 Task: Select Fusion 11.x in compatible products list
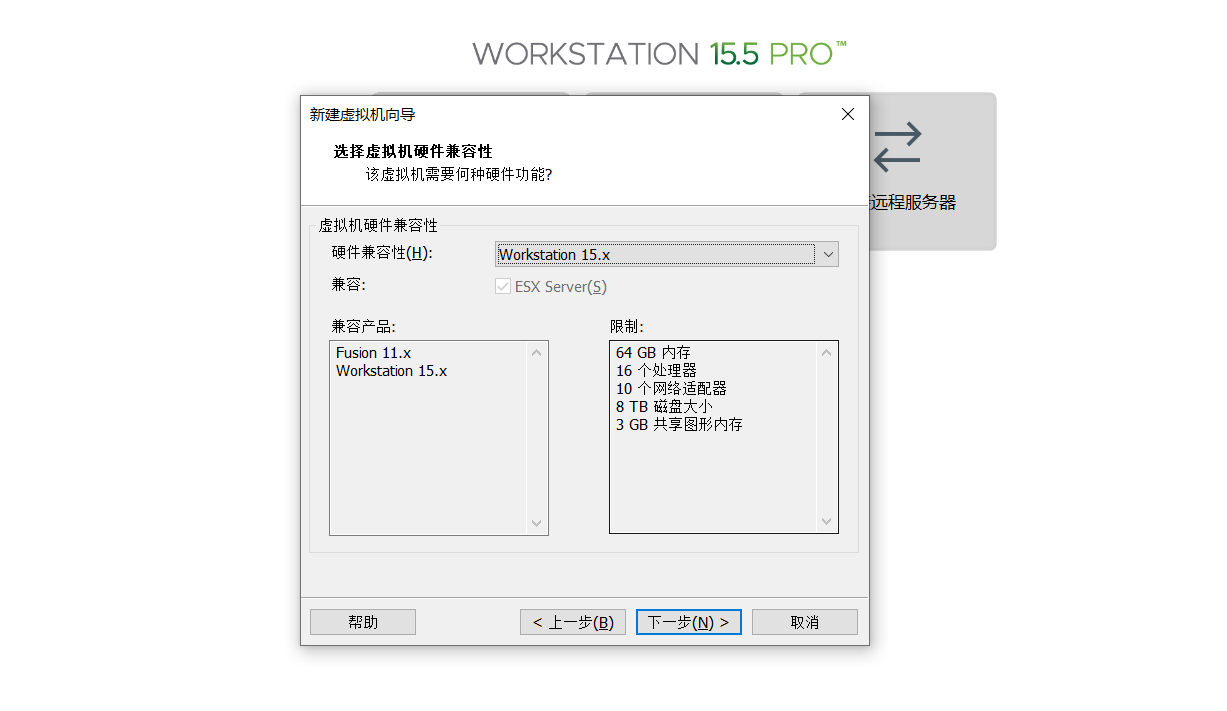373,353
